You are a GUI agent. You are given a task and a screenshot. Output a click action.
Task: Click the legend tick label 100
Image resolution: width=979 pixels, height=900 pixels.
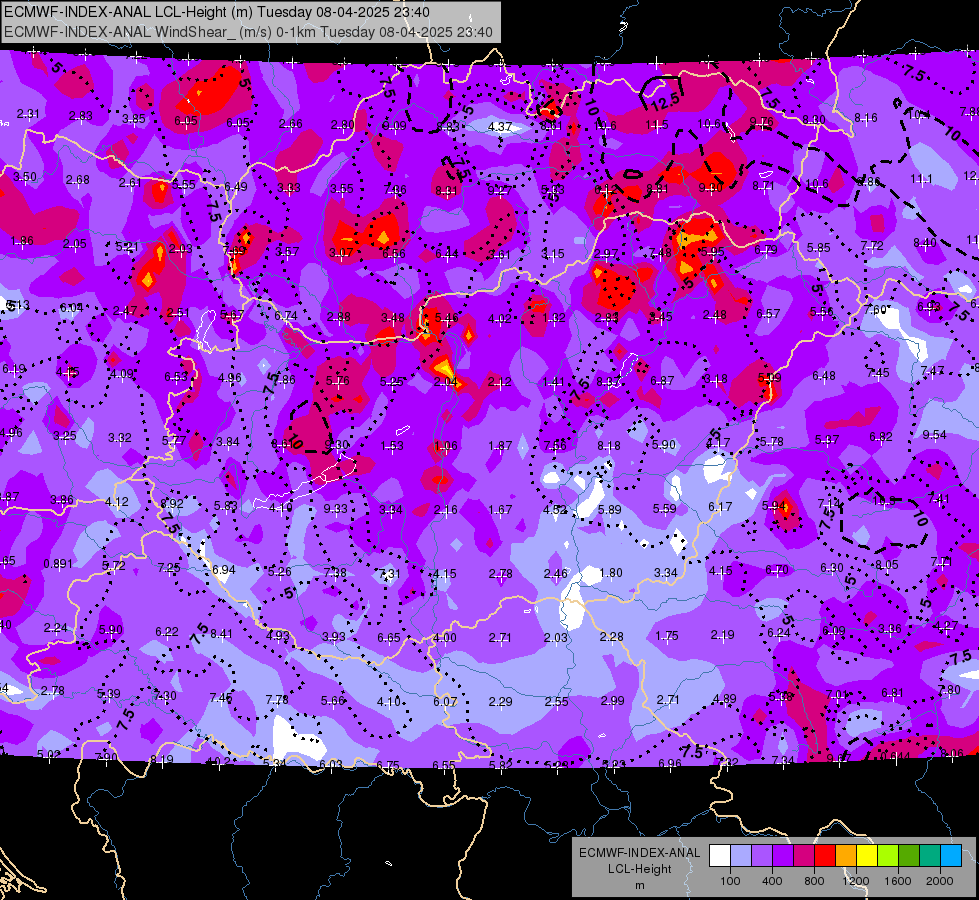(731, 881)
